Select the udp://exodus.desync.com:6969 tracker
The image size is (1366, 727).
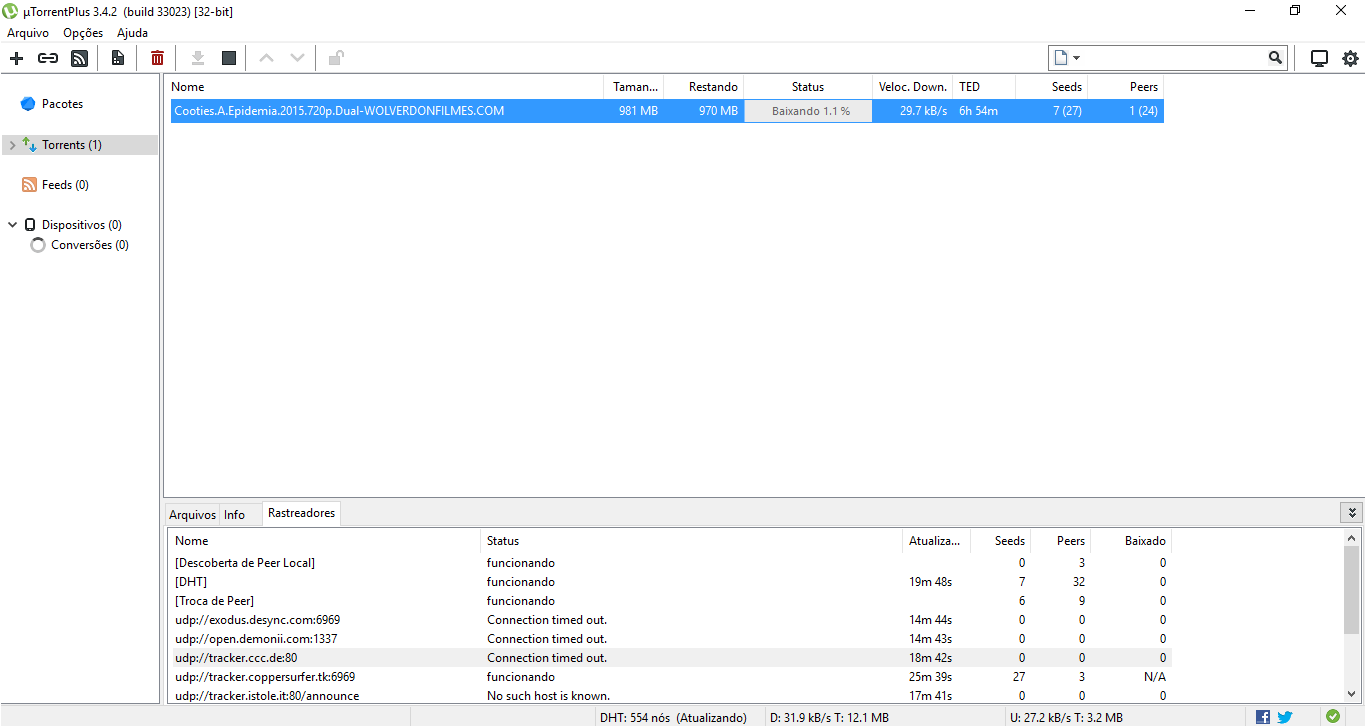(668, 620)
